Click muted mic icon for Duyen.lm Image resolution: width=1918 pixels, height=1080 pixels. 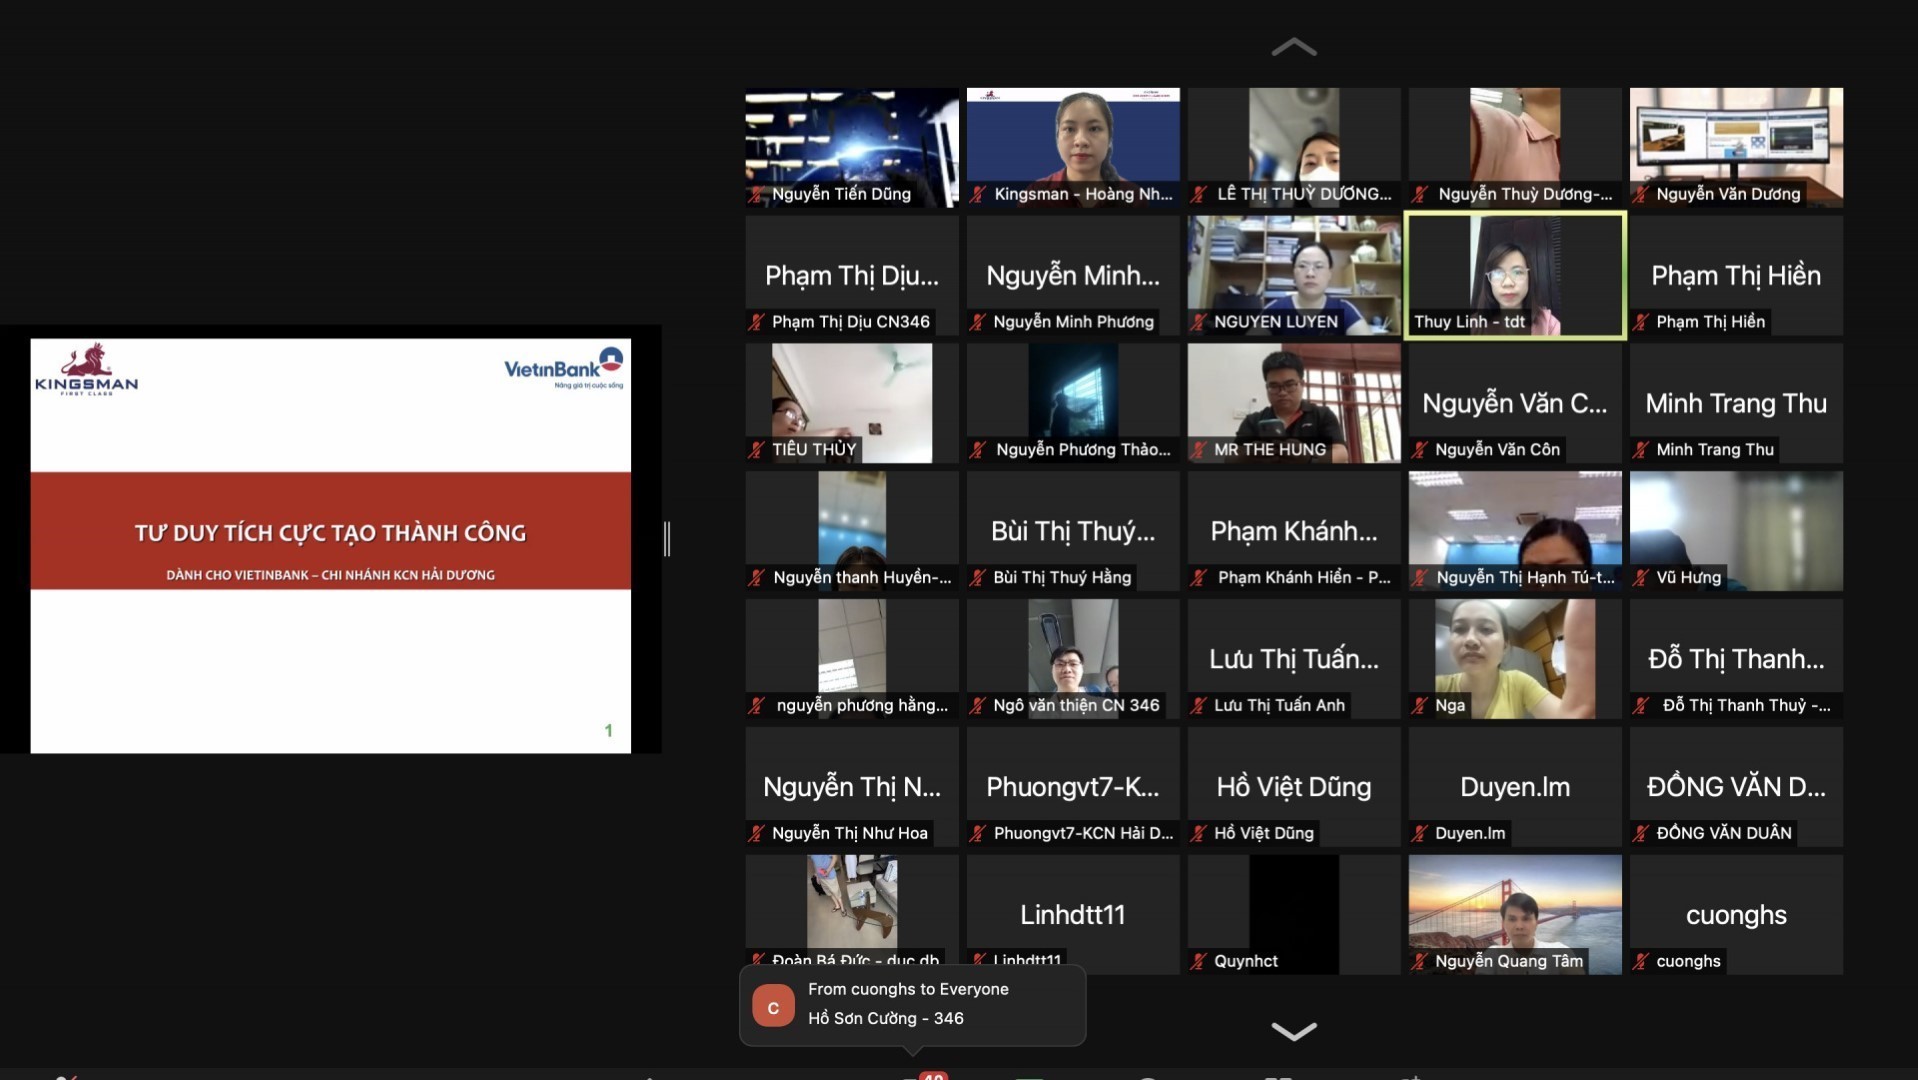[x=1420, y=834]
